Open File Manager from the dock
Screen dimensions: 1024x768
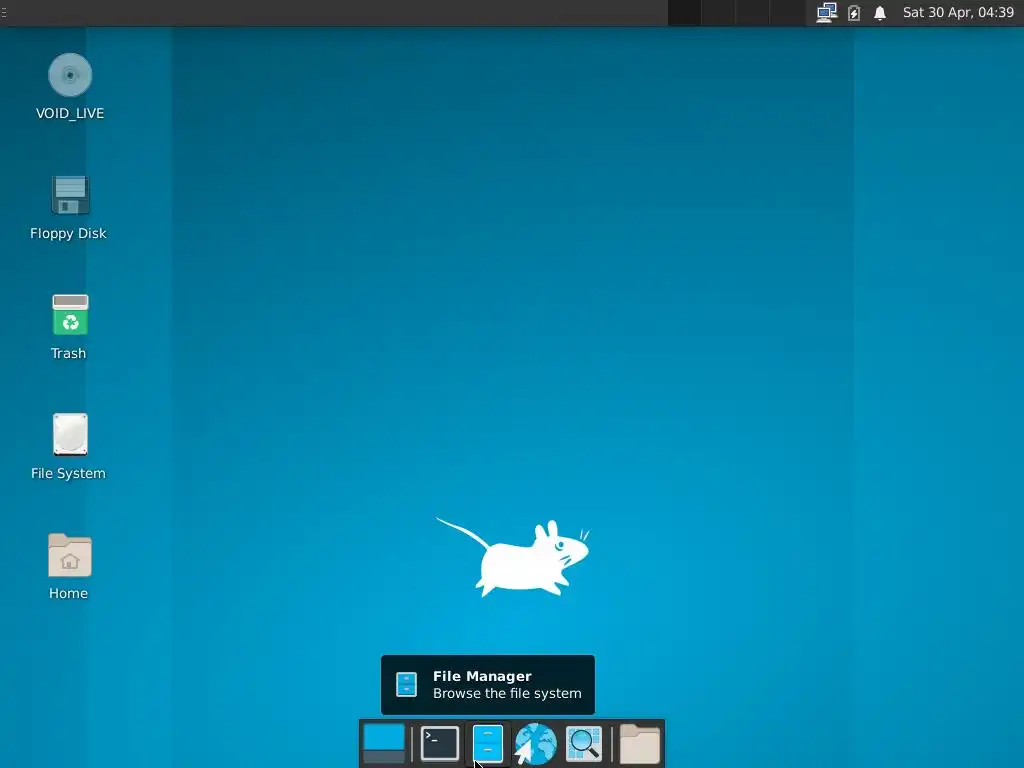pos(488,743)
